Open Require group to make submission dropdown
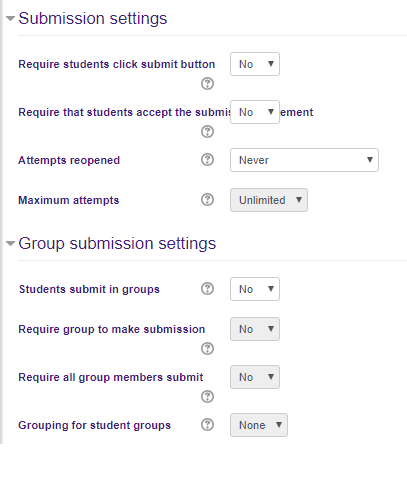Image resolution: width=407 pixels, height=483 pixels. [255, 329]
